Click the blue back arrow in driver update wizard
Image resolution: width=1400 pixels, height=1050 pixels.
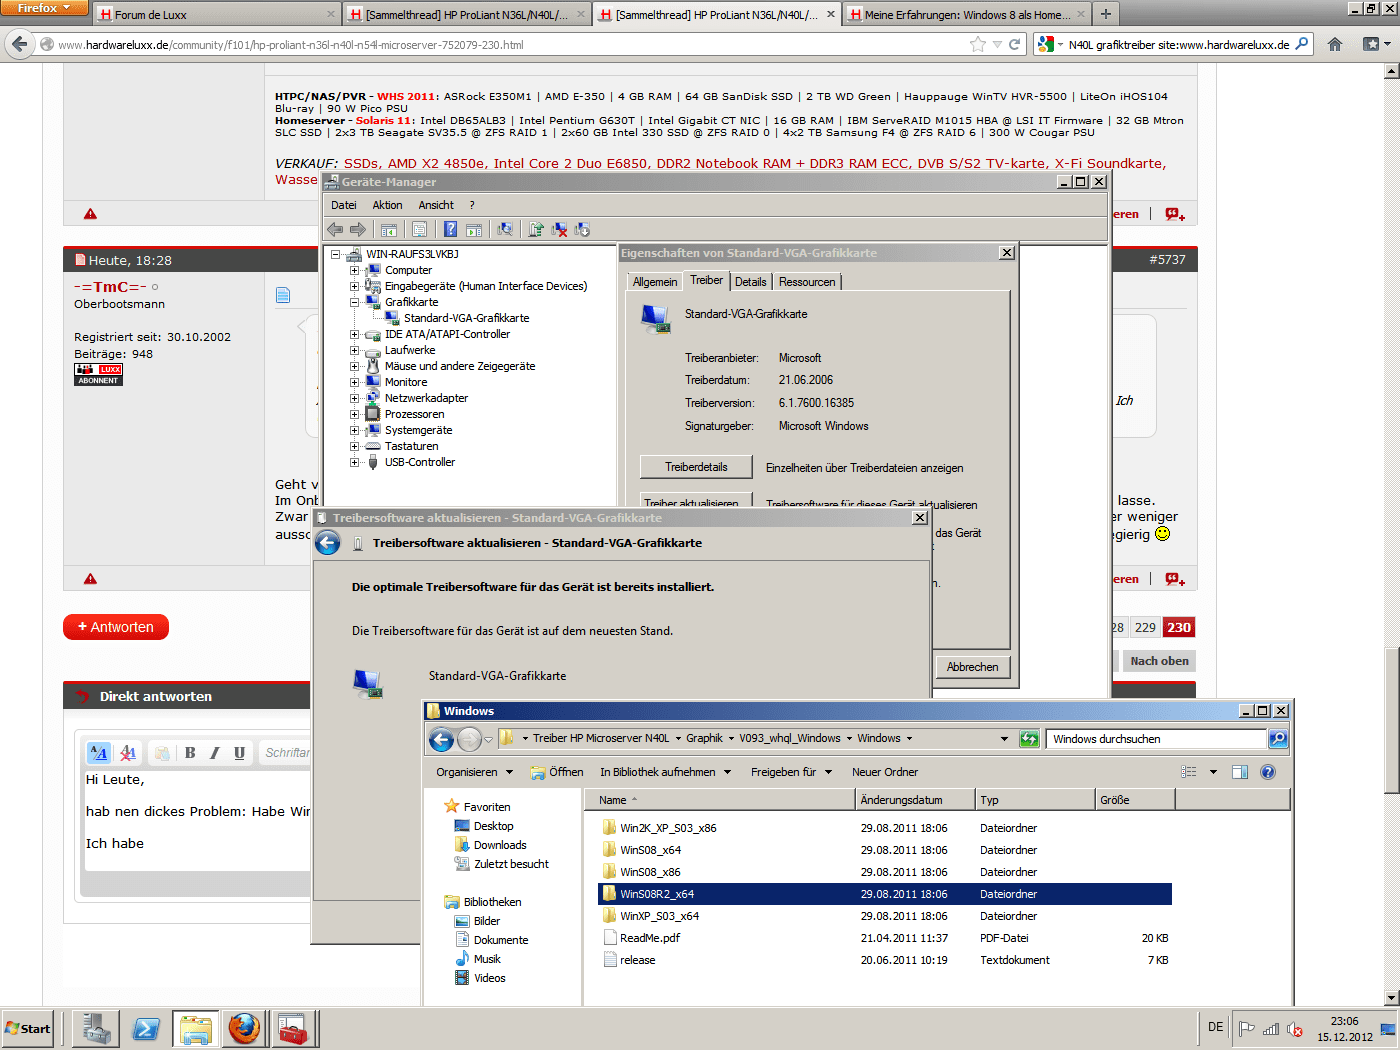click(x=328, y=543)
